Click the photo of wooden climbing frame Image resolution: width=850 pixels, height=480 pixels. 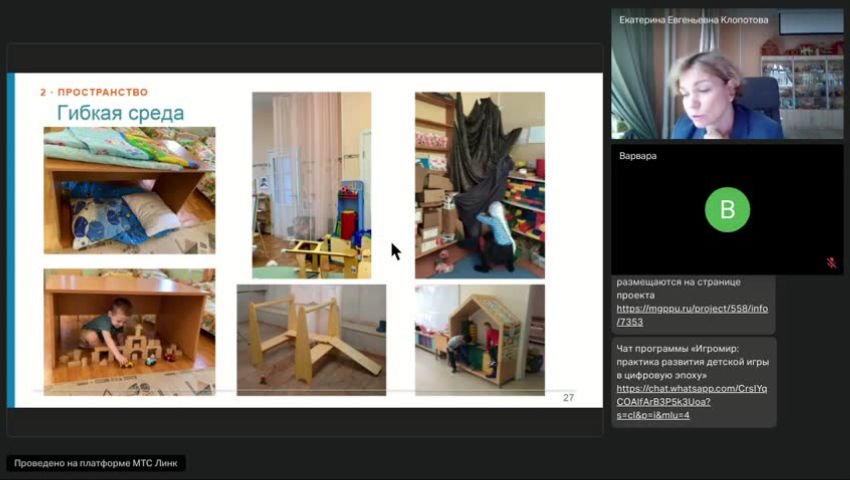point(312,340)
